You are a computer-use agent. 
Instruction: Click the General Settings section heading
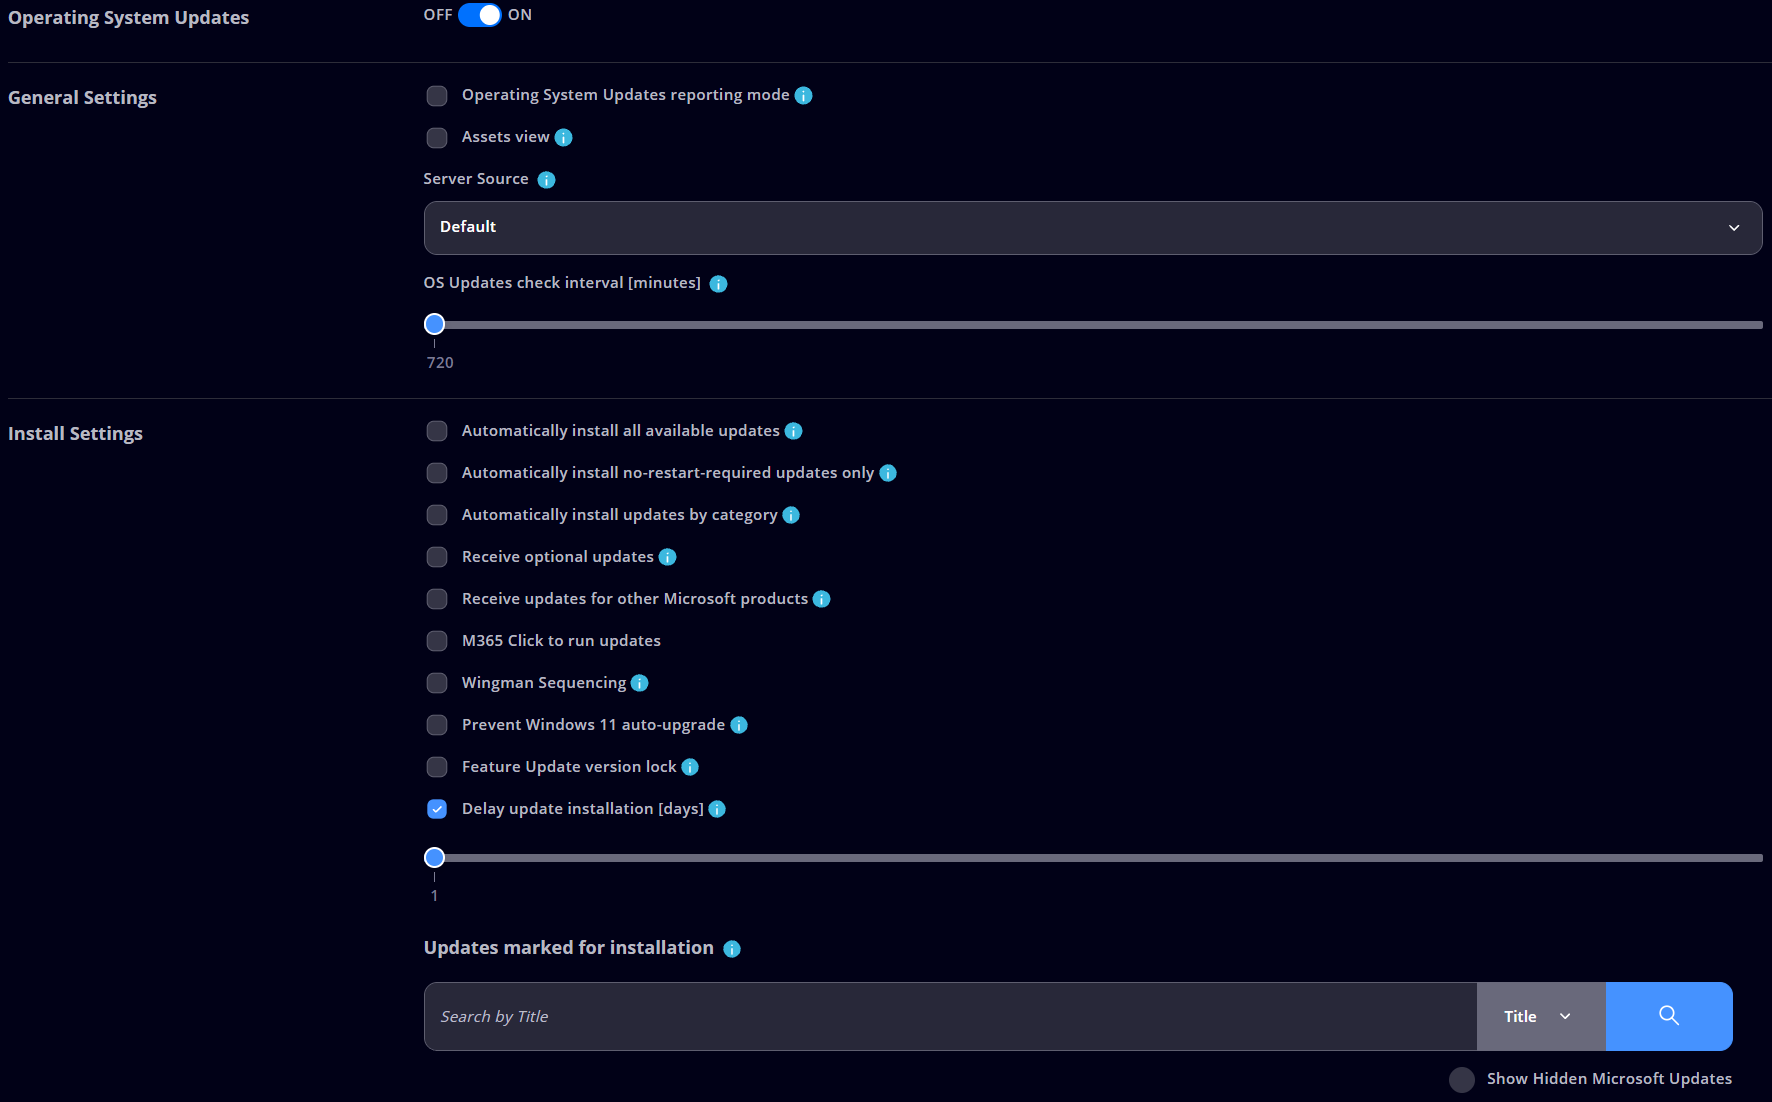[82, 98]
